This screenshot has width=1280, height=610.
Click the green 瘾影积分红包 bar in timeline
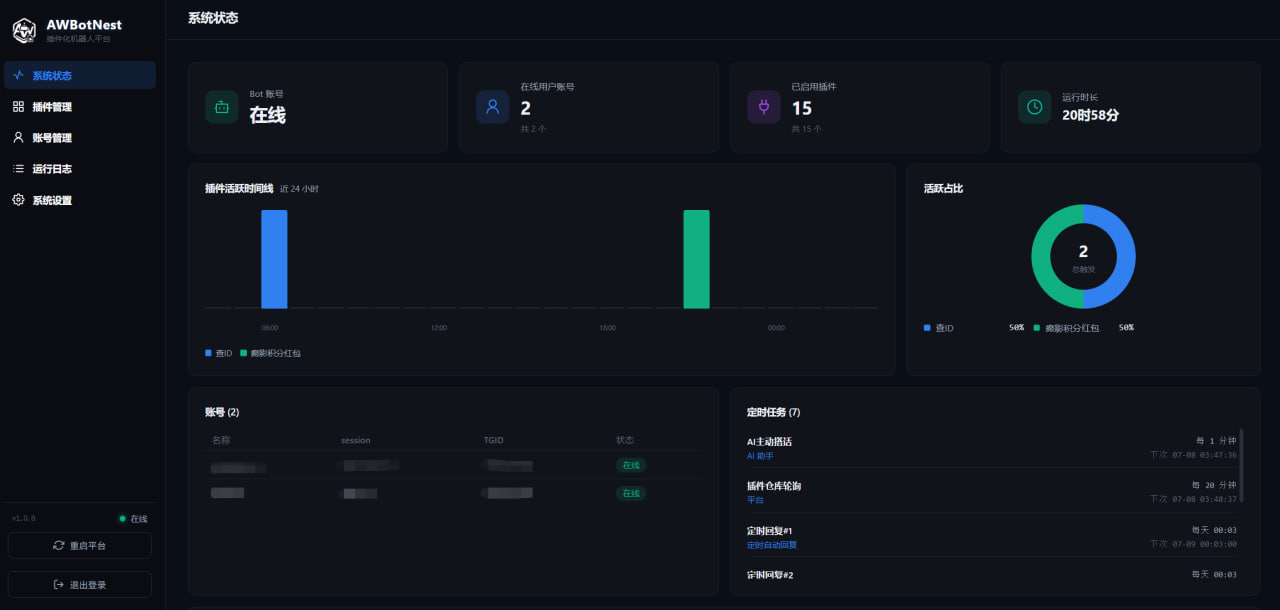click(x=696, y=259)
